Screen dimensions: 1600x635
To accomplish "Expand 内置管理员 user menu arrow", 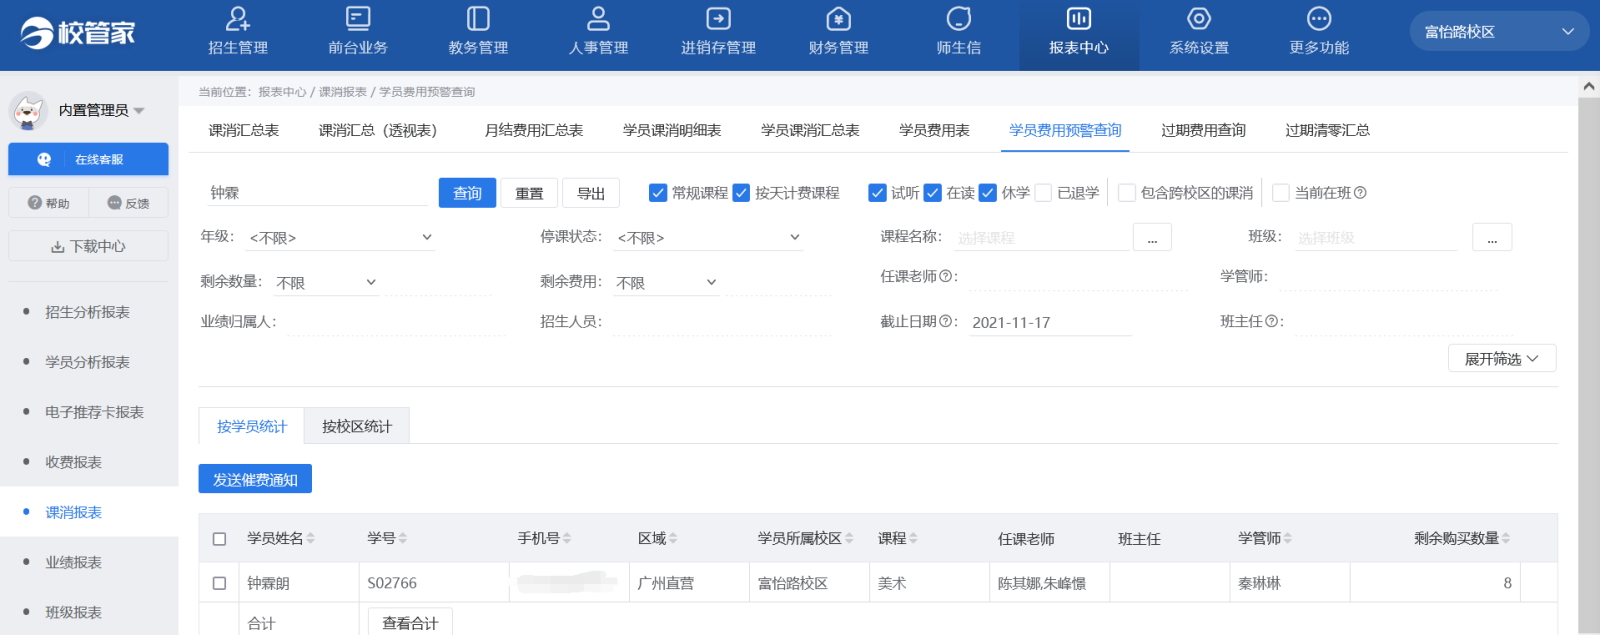I will point(139,111).
